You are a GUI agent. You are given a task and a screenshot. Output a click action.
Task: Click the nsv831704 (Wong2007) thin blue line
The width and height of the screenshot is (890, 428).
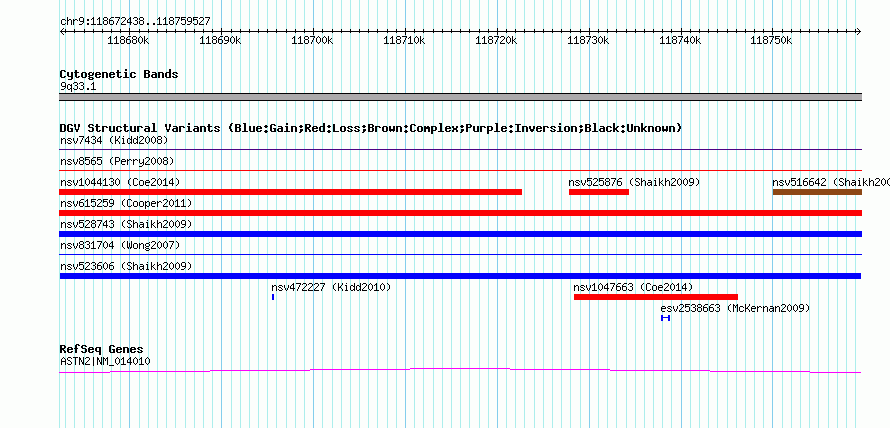460,254
